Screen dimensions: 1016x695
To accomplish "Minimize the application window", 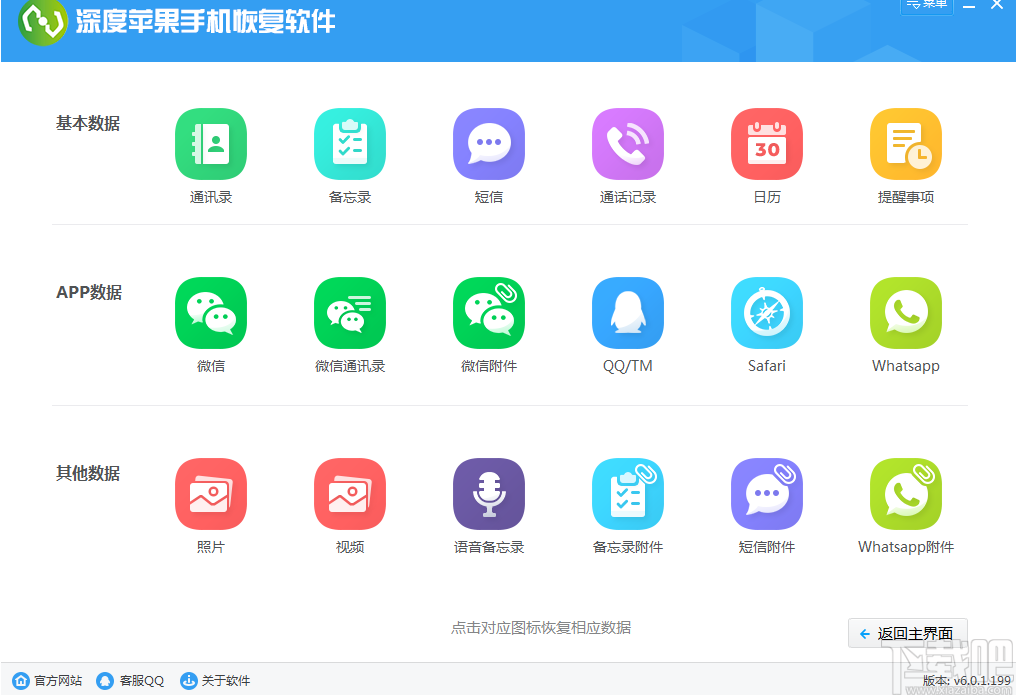I will 969,5.
